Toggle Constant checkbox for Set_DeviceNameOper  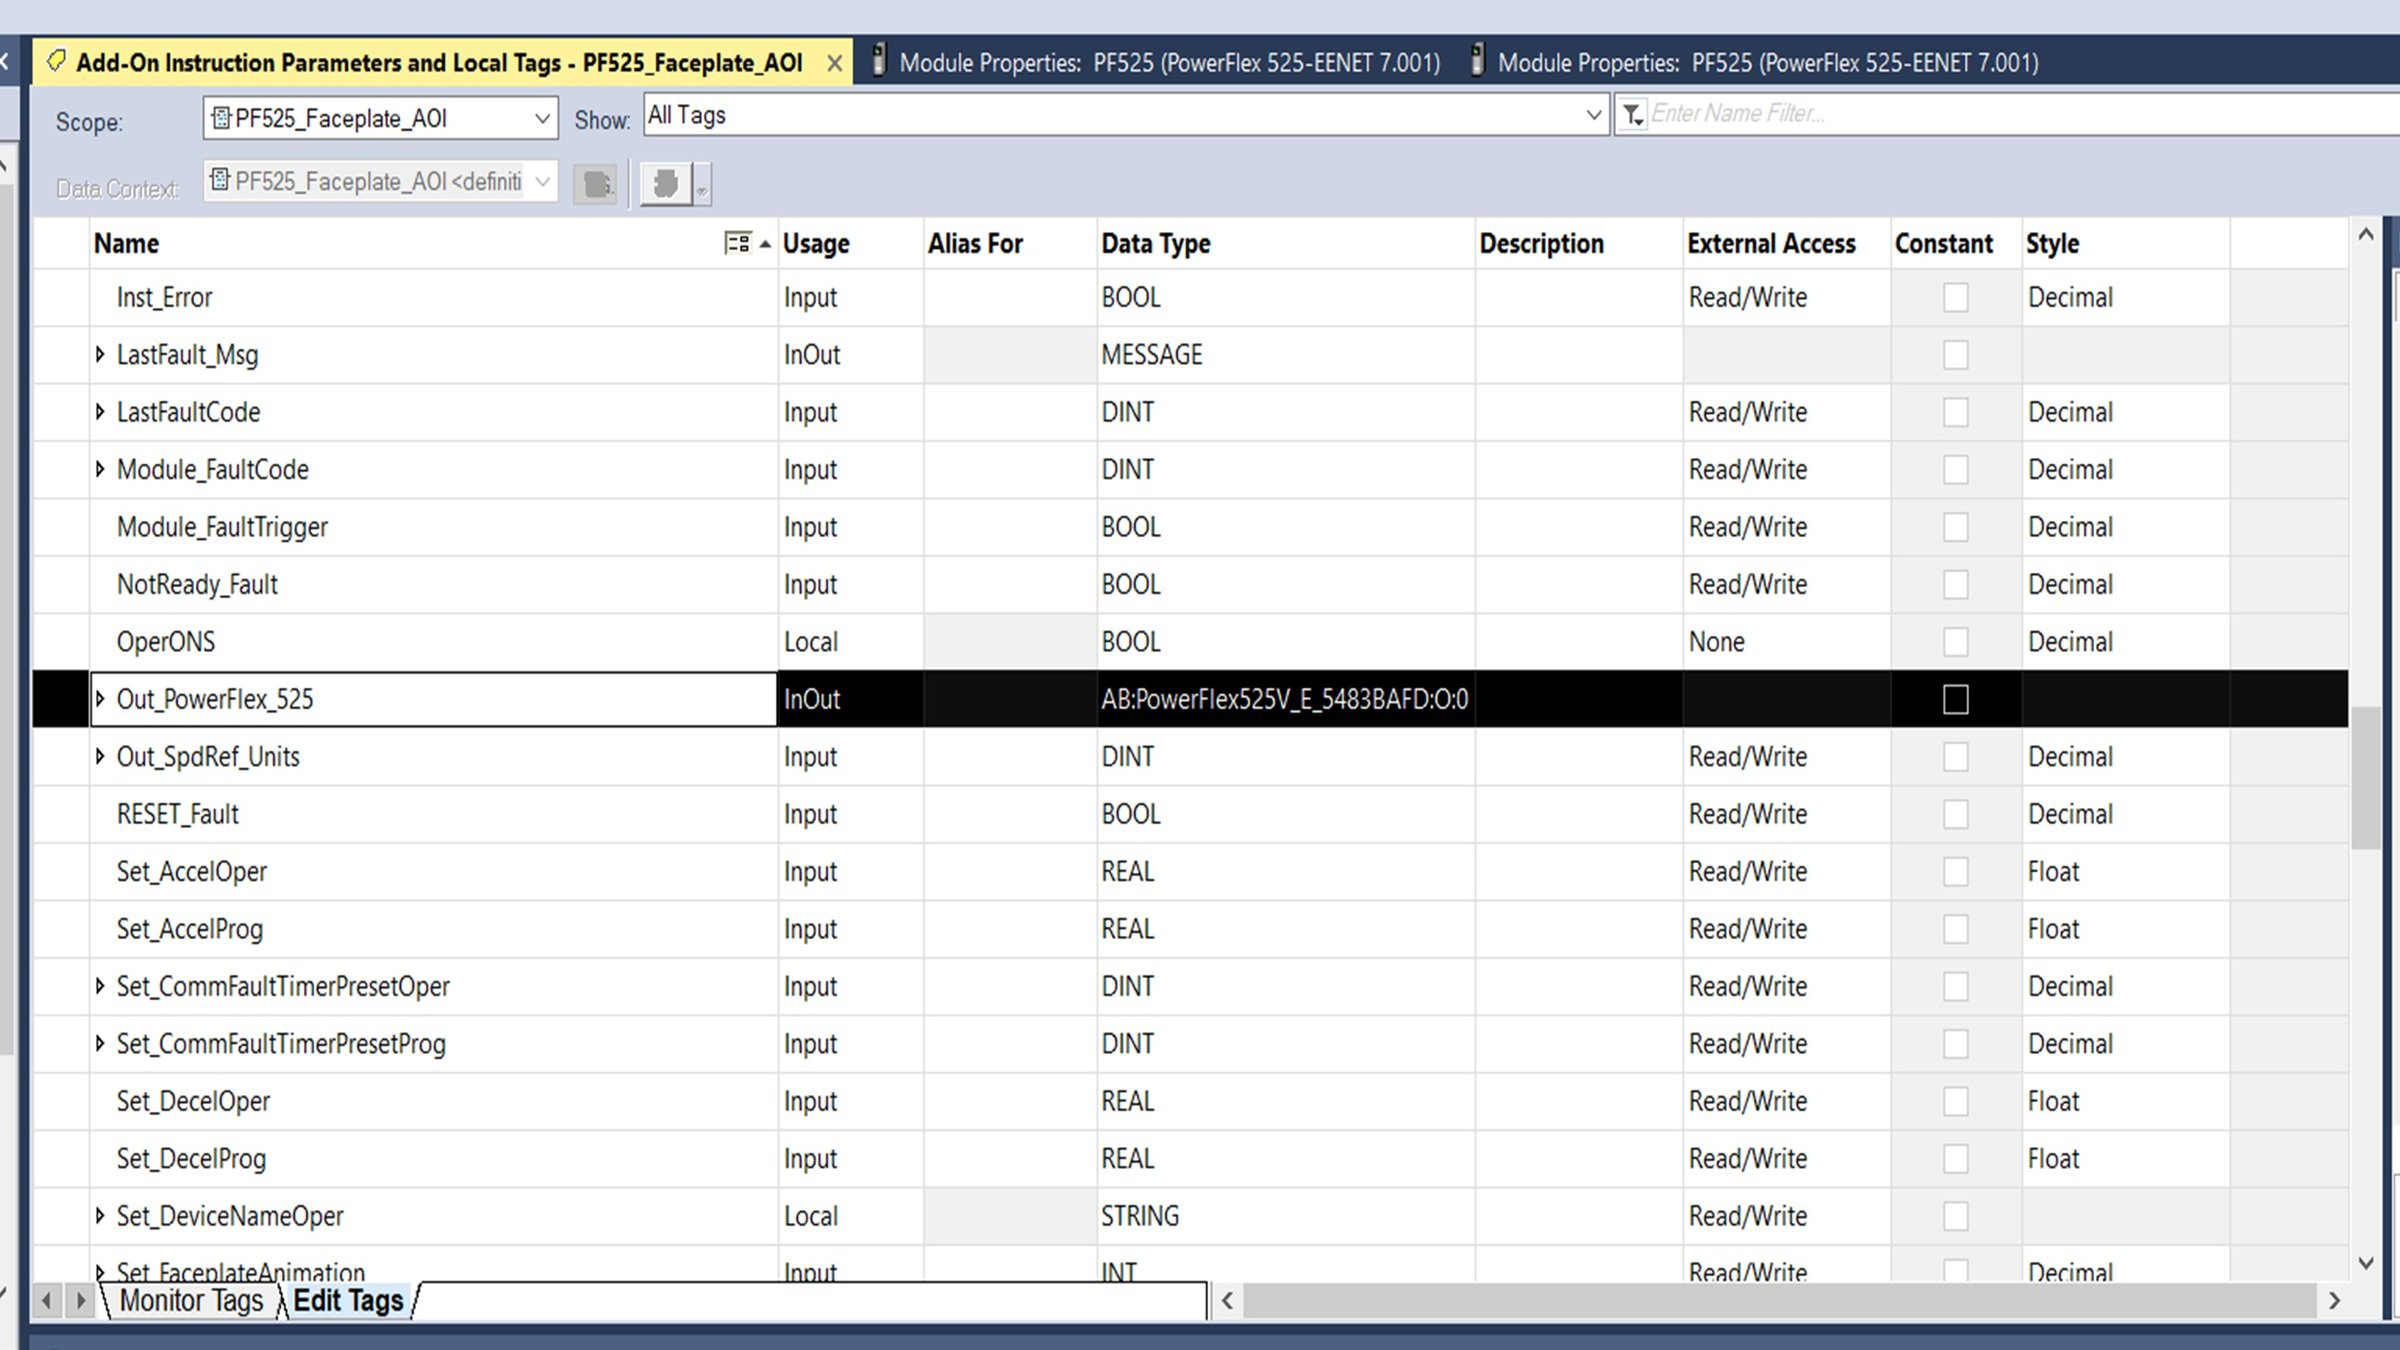[x=1955, y=1216]
